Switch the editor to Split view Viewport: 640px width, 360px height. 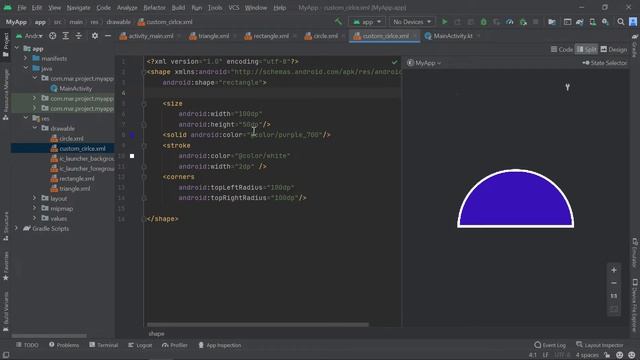pos(586,49)
